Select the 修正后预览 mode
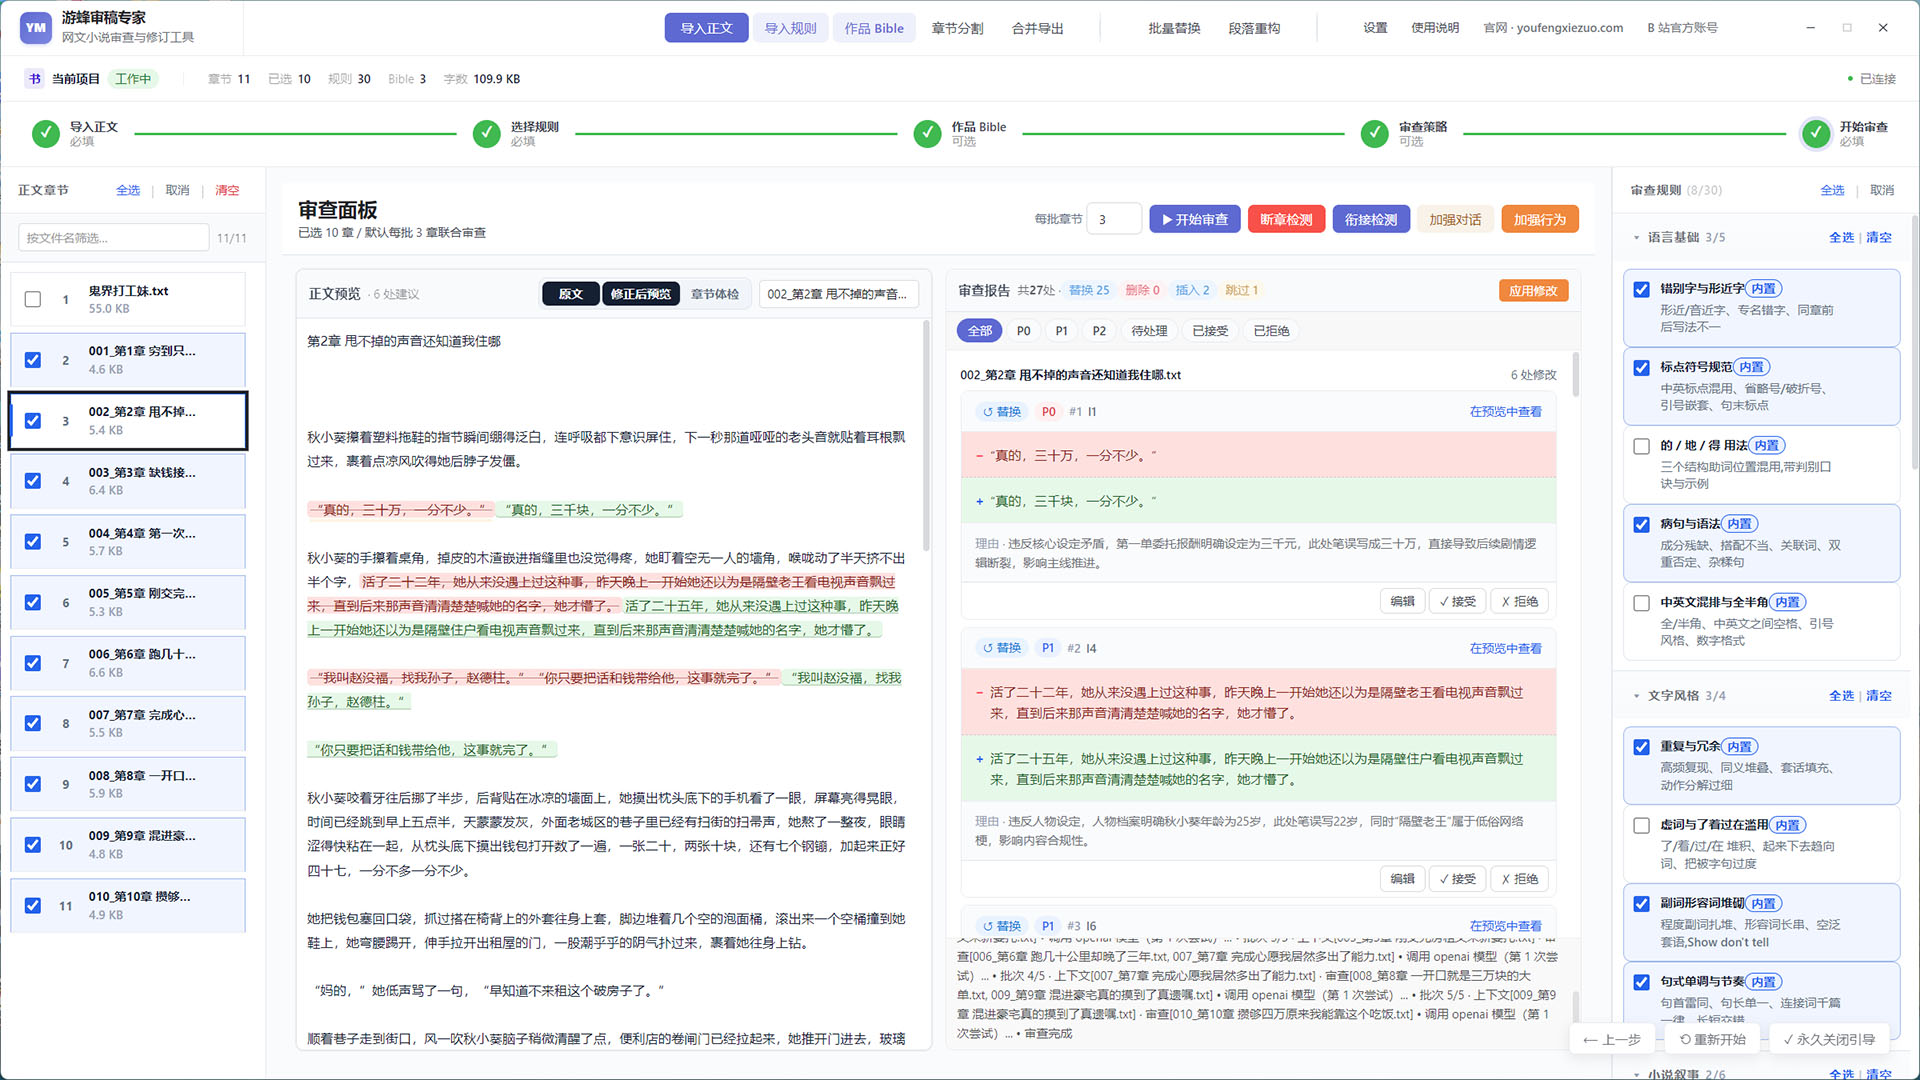The height and width of the screenshot is (1080, 1920). [x=641, y=294]
